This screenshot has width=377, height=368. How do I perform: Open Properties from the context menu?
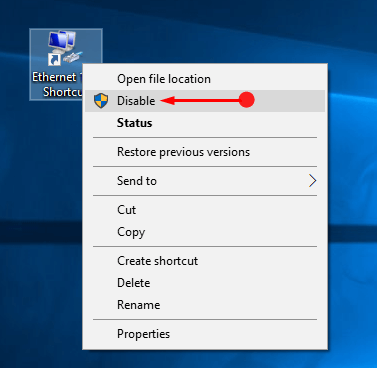tap(205, 334)
